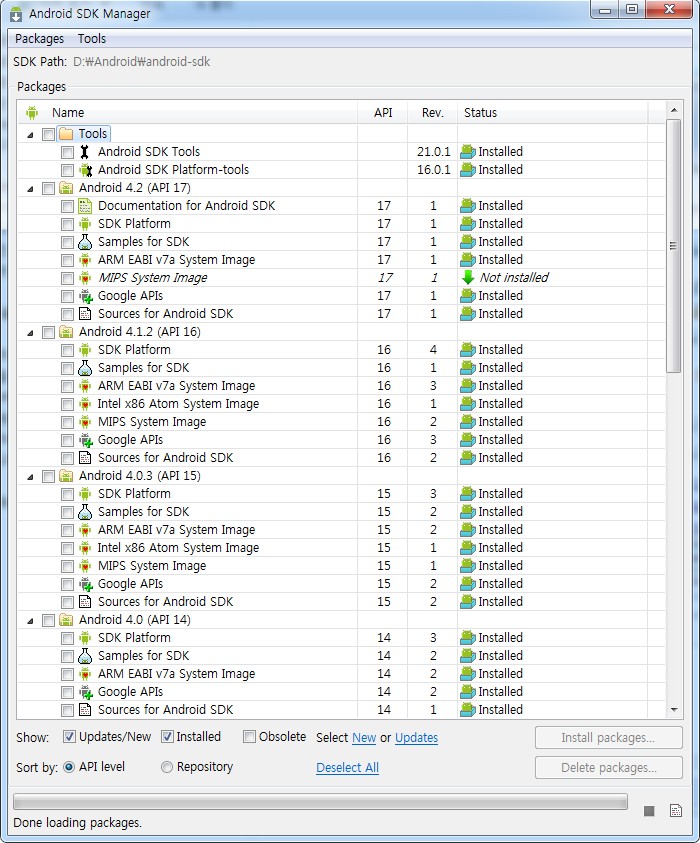Select the Repository sort radio button
This screenshot has height=843, width=700.
[167, 767]
